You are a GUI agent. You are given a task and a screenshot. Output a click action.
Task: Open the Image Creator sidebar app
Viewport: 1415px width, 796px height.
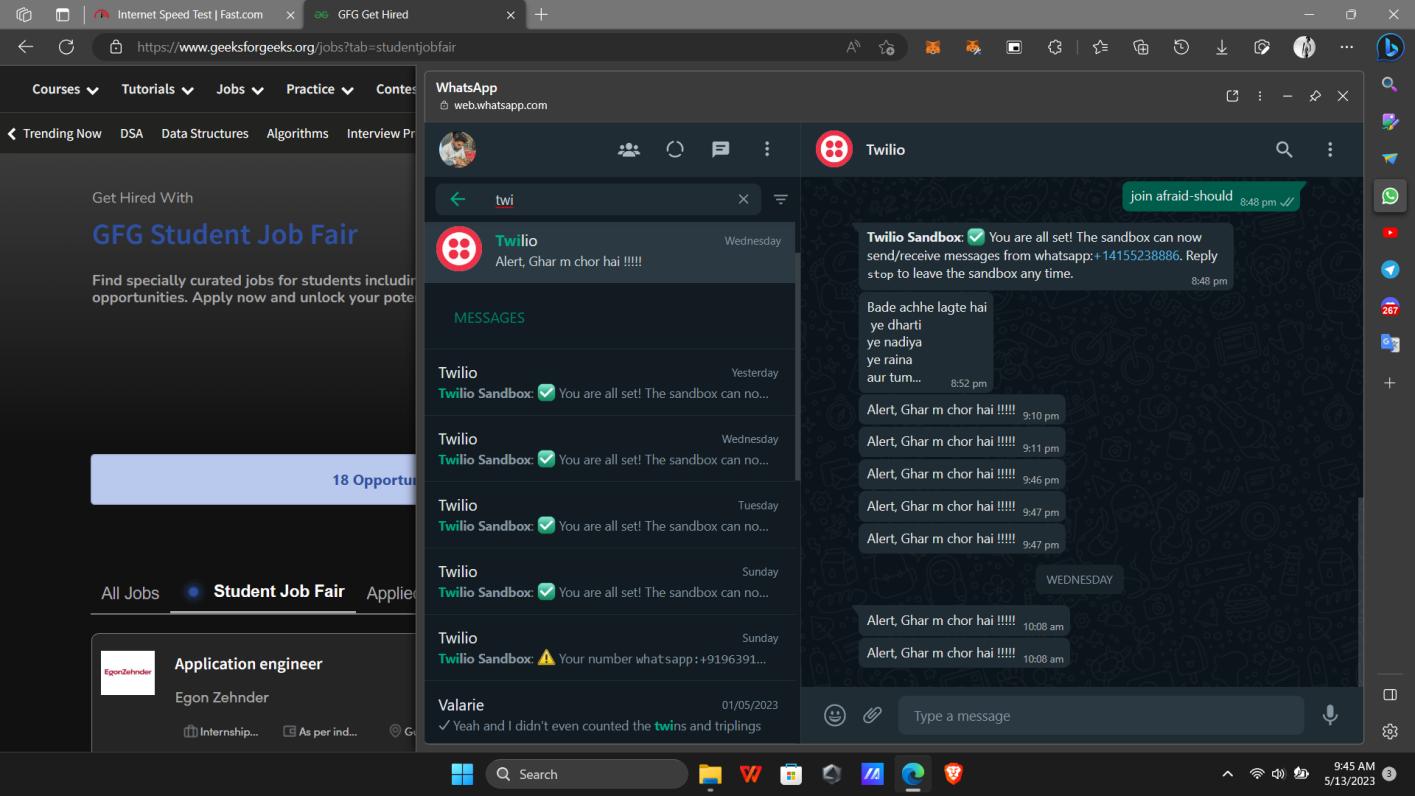[x=1390, y=121]
